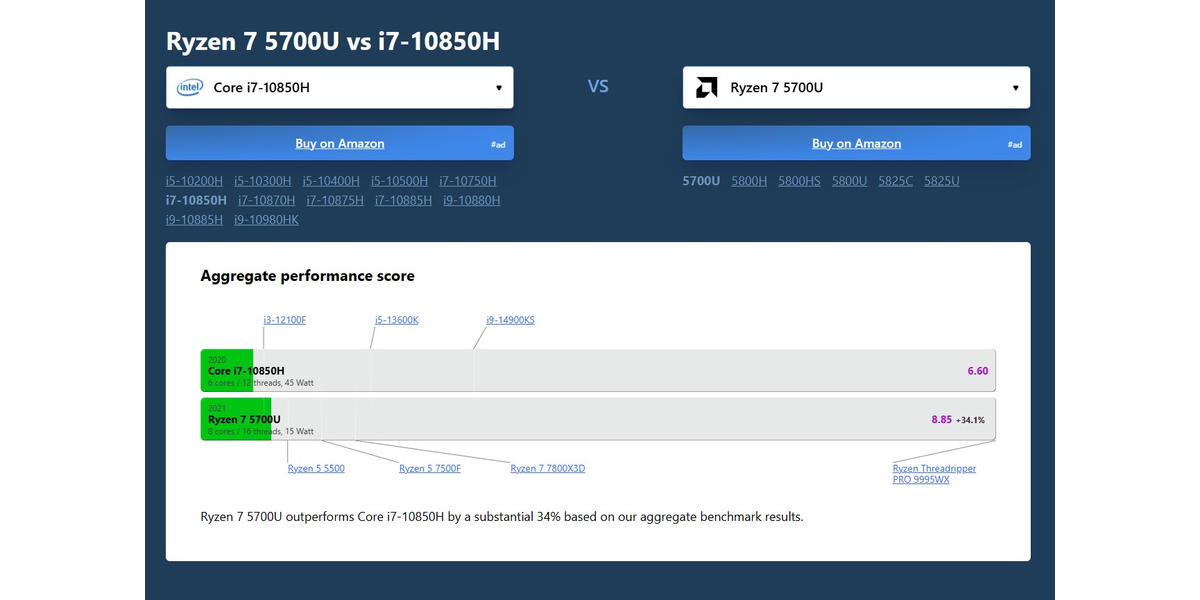Image resolution: width=1200 pixels, height=600 pixels.
Task: Open Ryzen Threadripper PRO 9995WX link
Action: [934, 474]
